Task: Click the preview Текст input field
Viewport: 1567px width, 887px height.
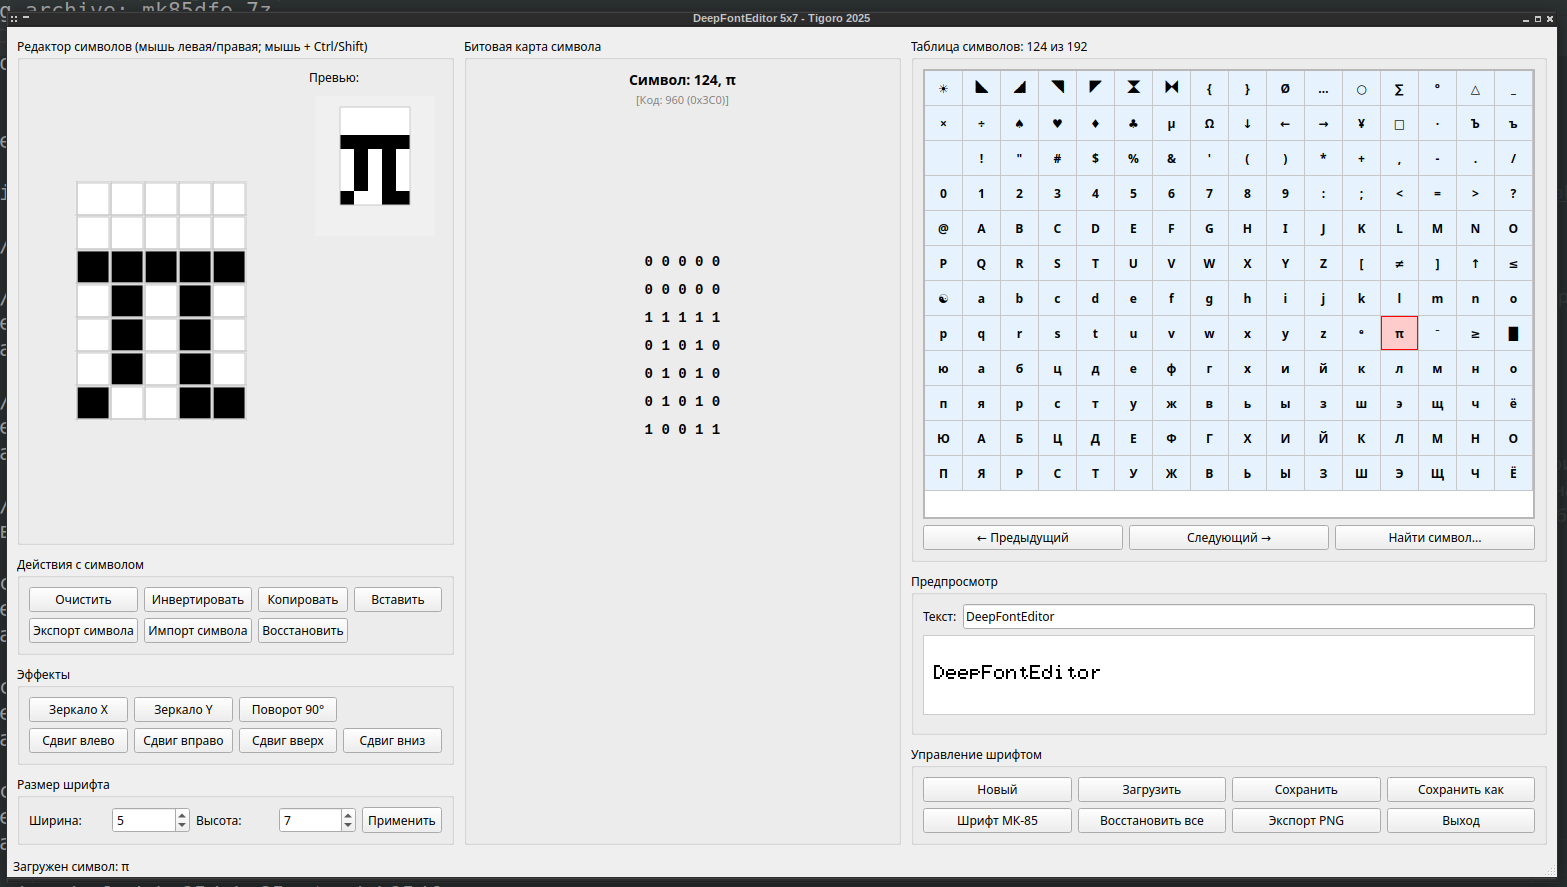Action: coord(1247,617)
